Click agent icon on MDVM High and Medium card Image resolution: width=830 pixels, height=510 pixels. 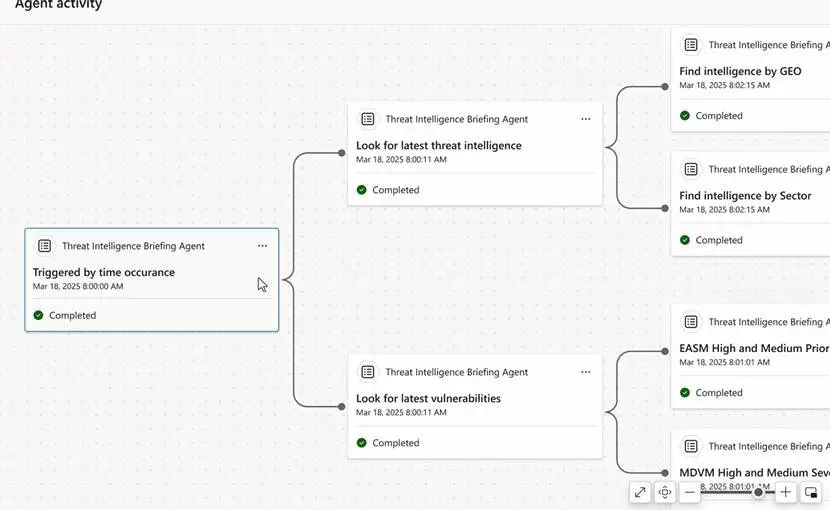(x=691, y=446)
